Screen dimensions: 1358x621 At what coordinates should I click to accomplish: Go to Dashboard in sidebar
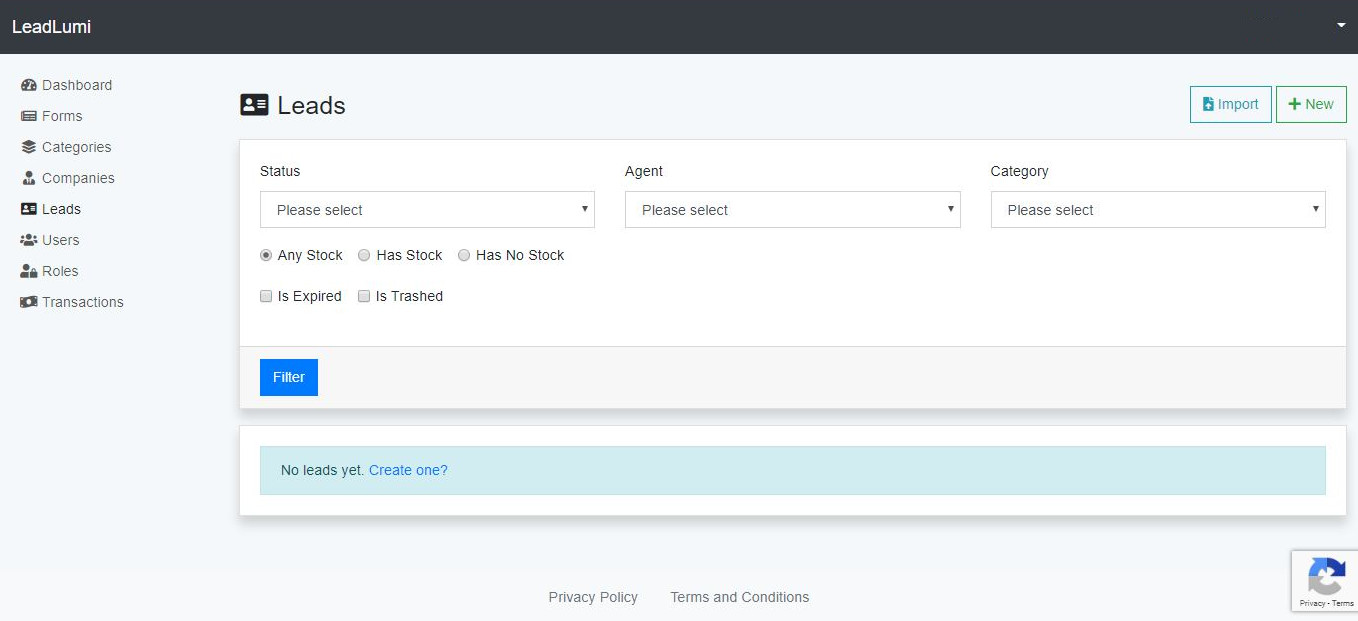(66, 85)
